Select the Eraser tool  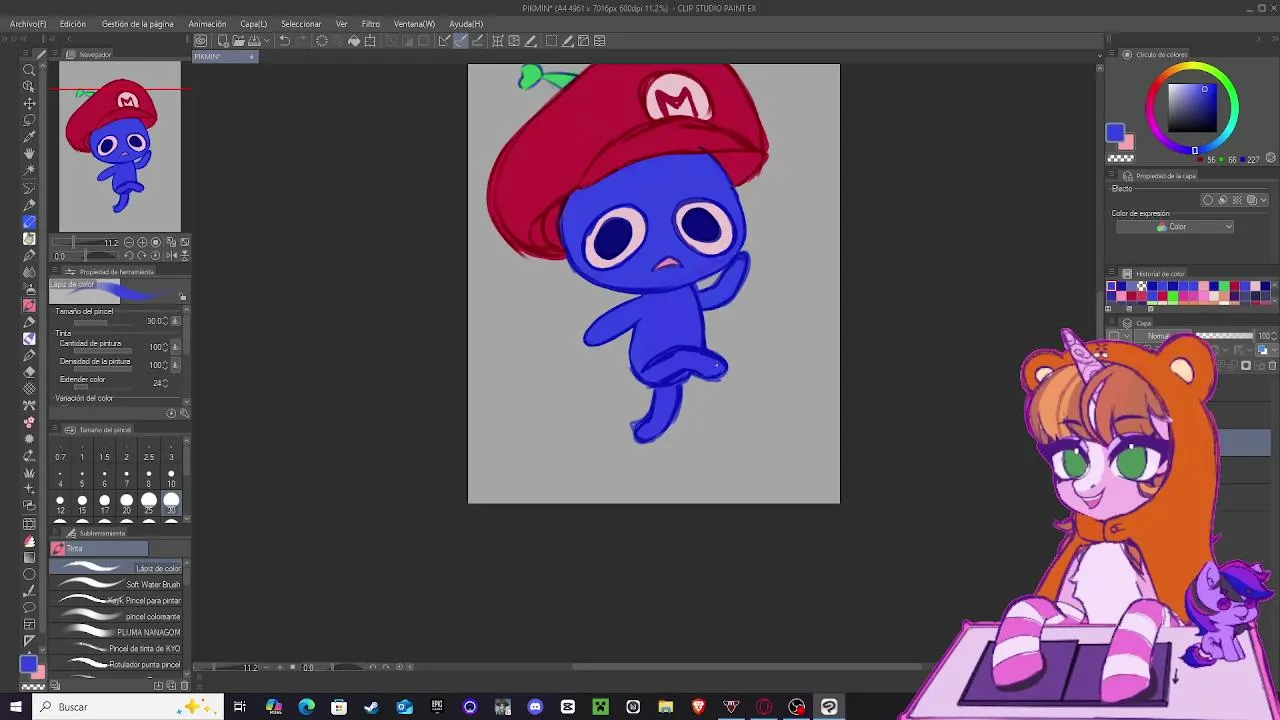(x=29, y=371)
